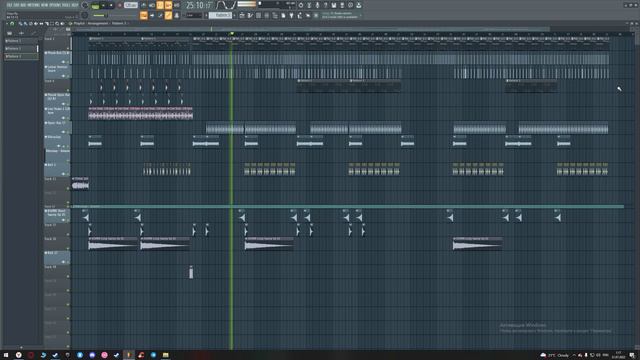Click the red record button

tap(120, 5)
